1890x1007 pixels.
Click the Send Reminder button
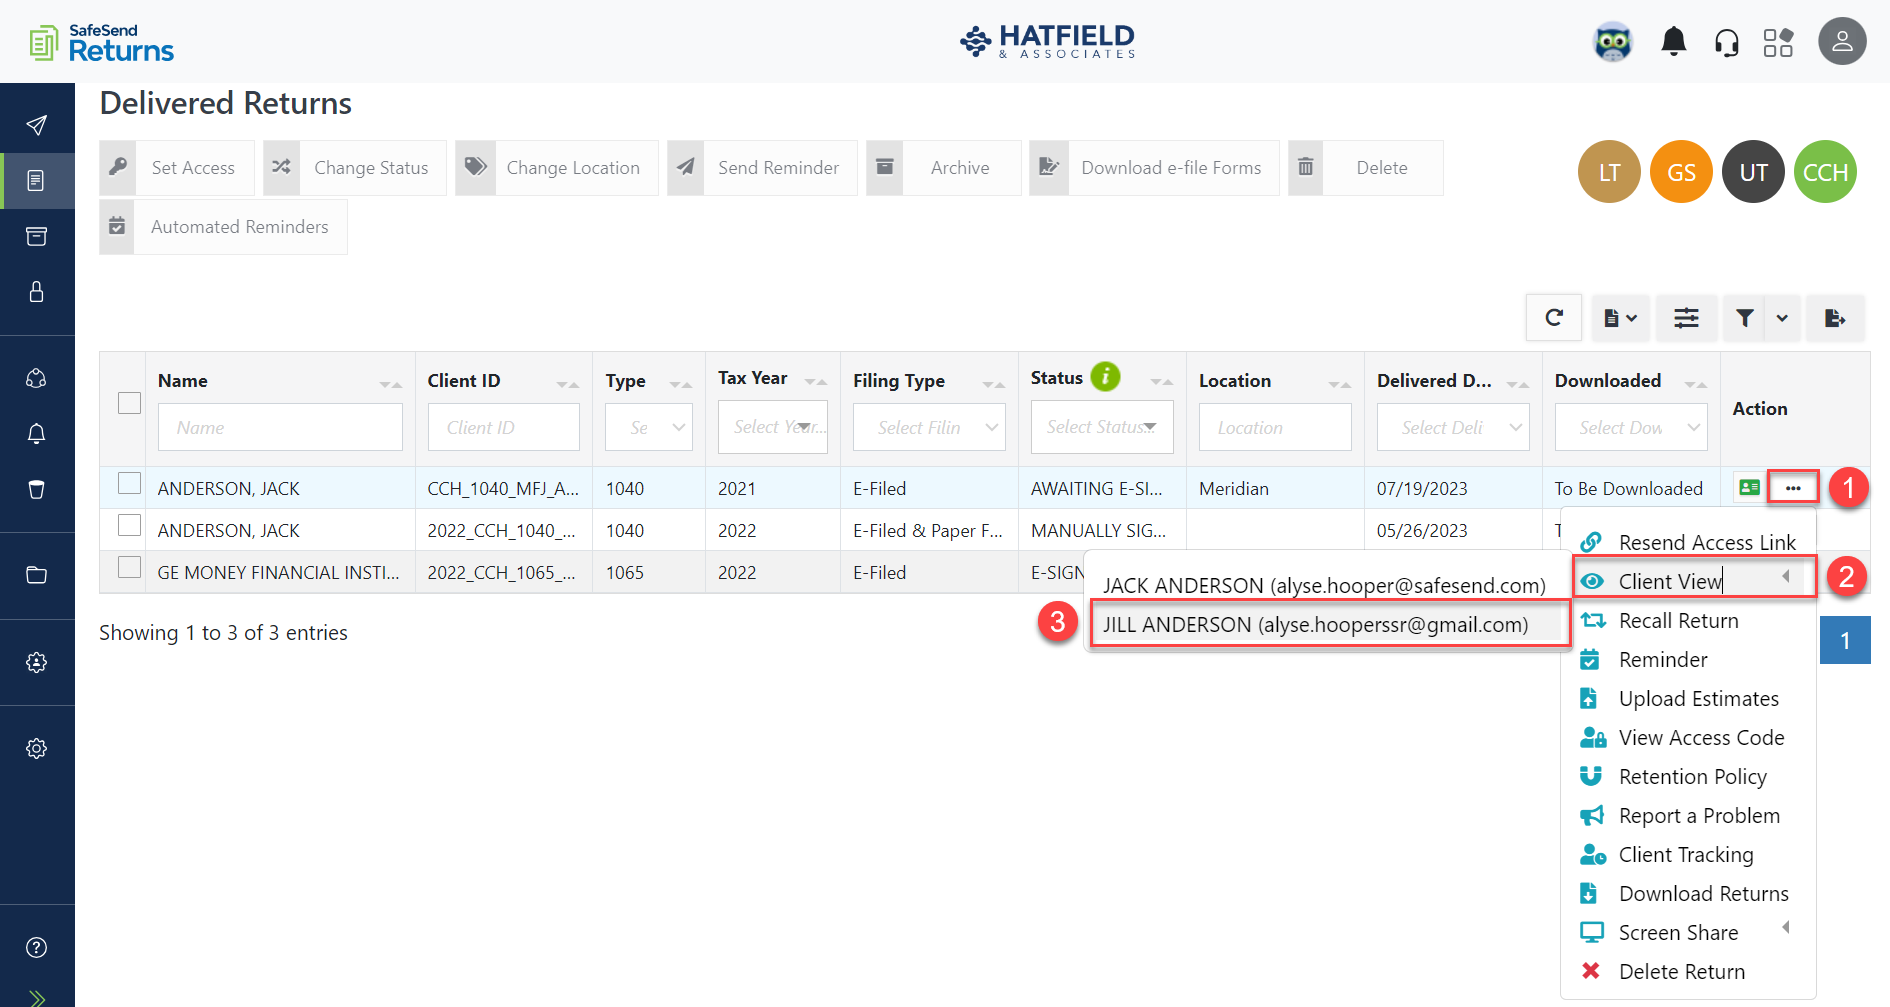[x=780, y=167]
